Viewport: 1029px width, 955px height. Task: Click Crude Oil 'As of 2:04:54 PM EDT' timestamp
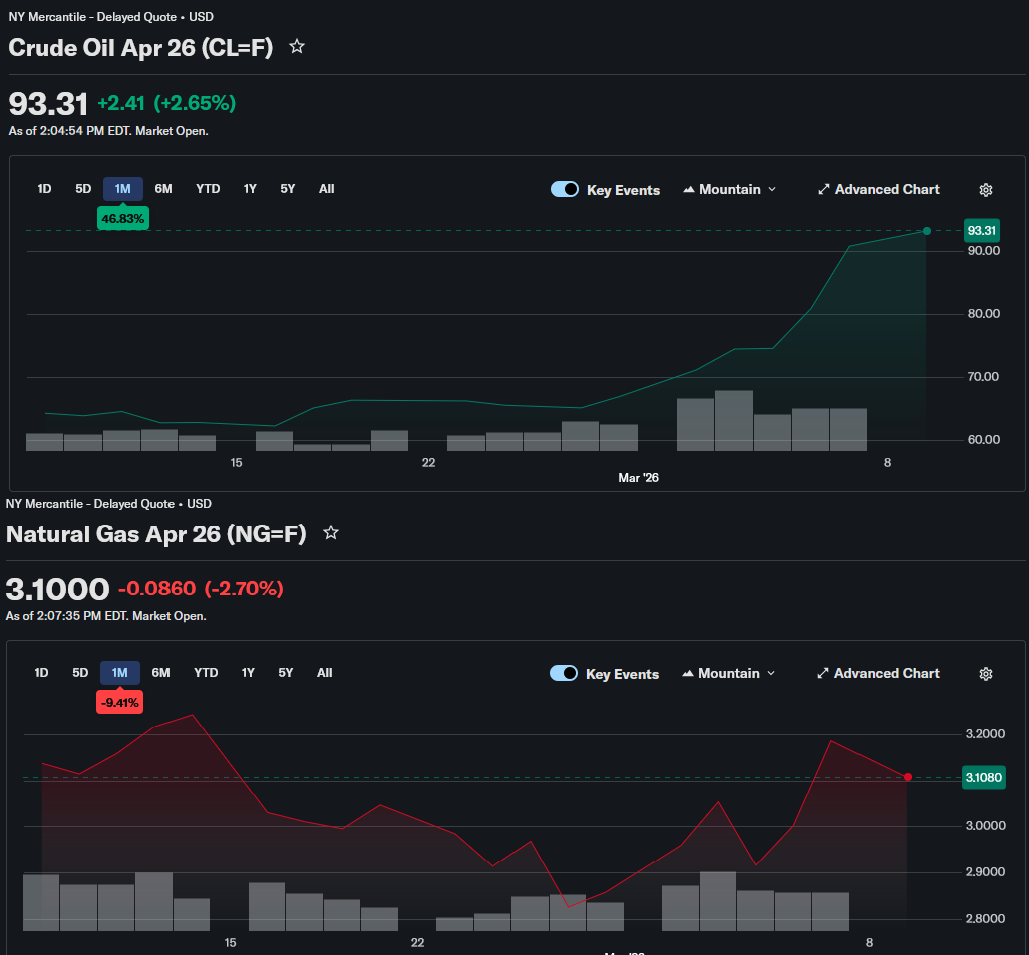click(x=108, y=131)
